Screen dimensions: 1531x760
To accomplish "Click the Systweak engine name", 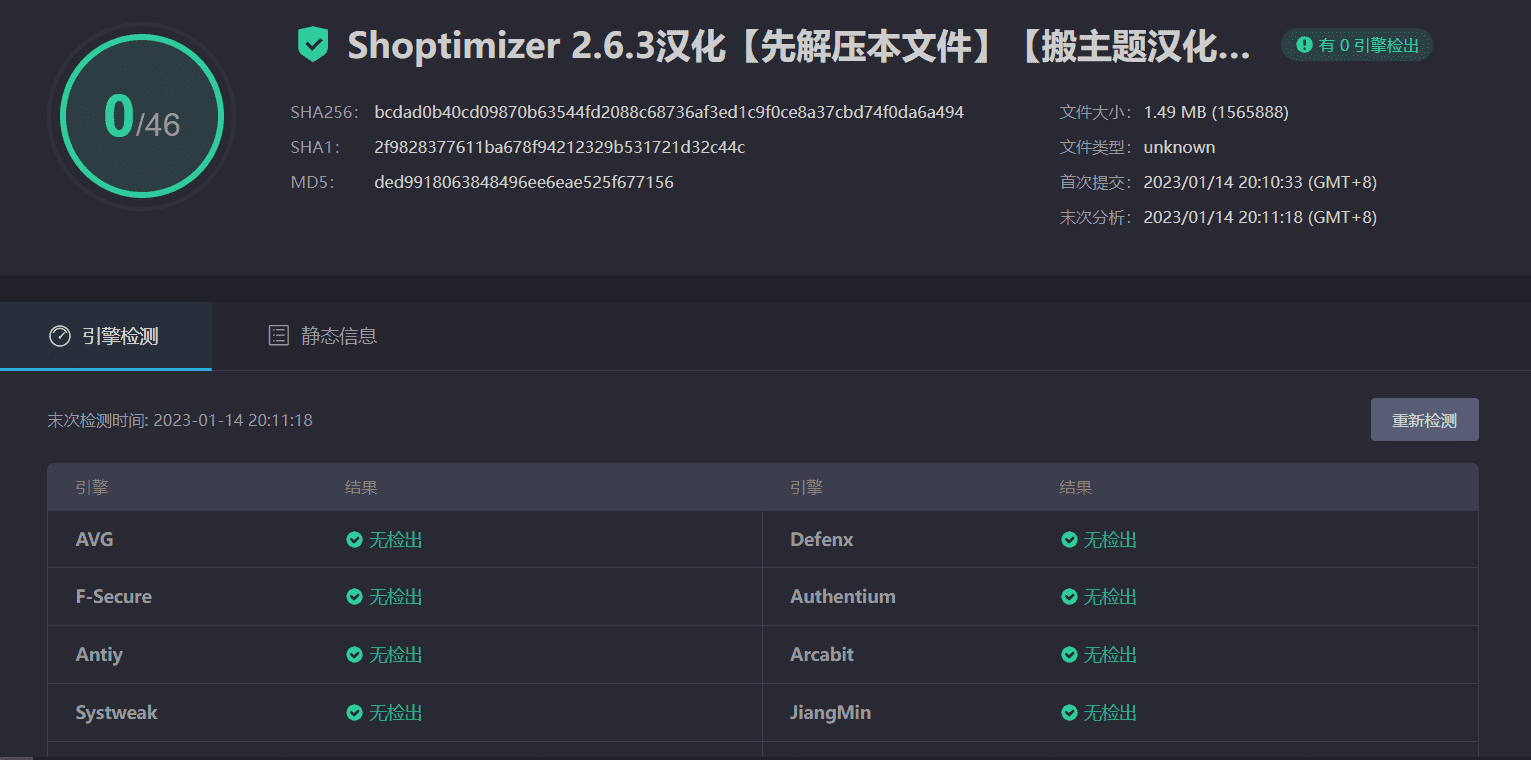I will pyautogui.click(x=117, y=713).
